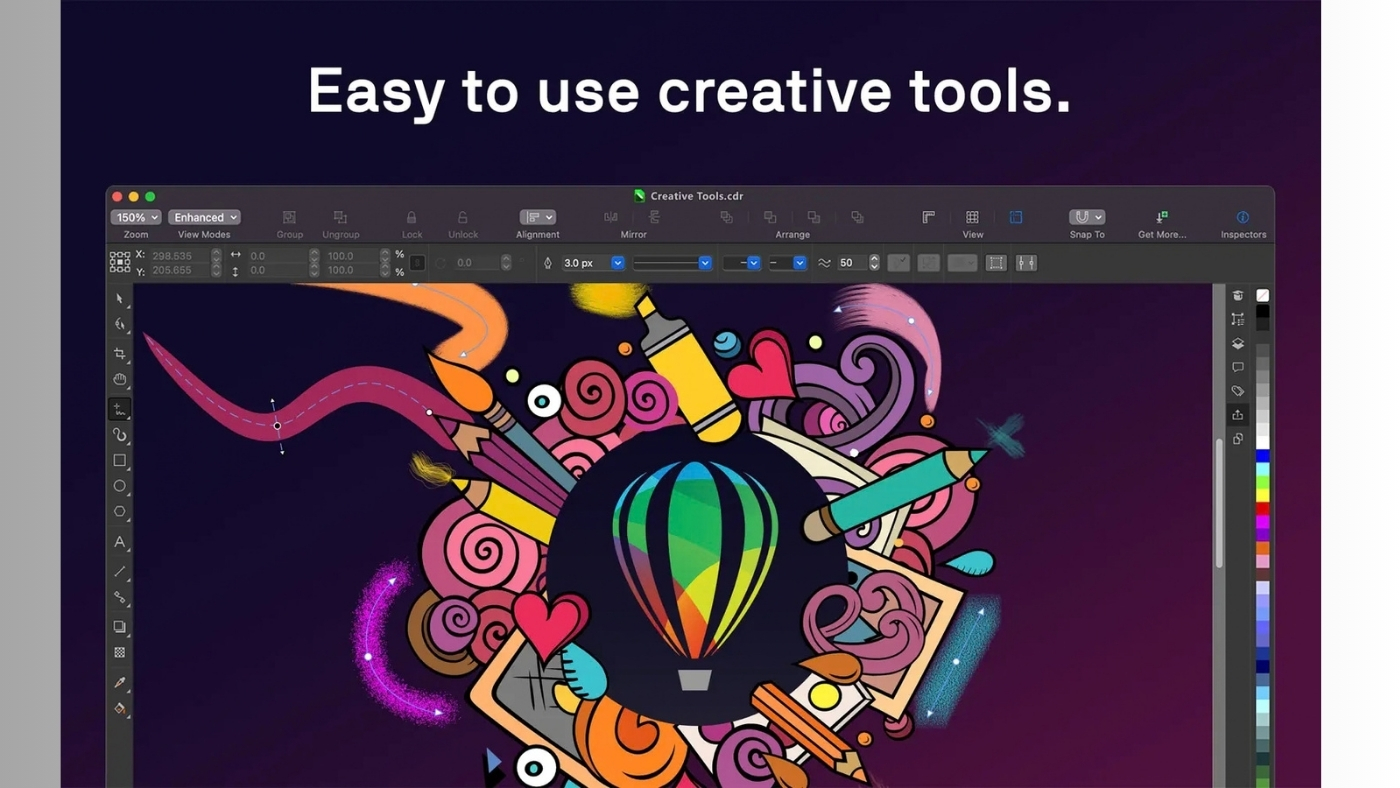Click the Y position field

[179, 270]
